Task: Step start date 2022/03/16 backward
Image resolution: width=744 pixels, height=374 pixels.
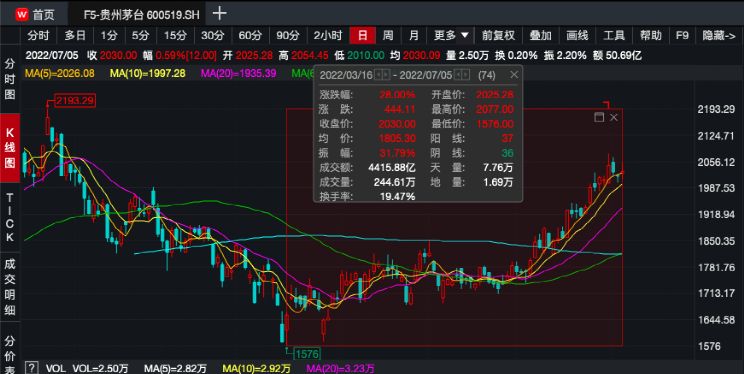Action: (x=379, y=75)
